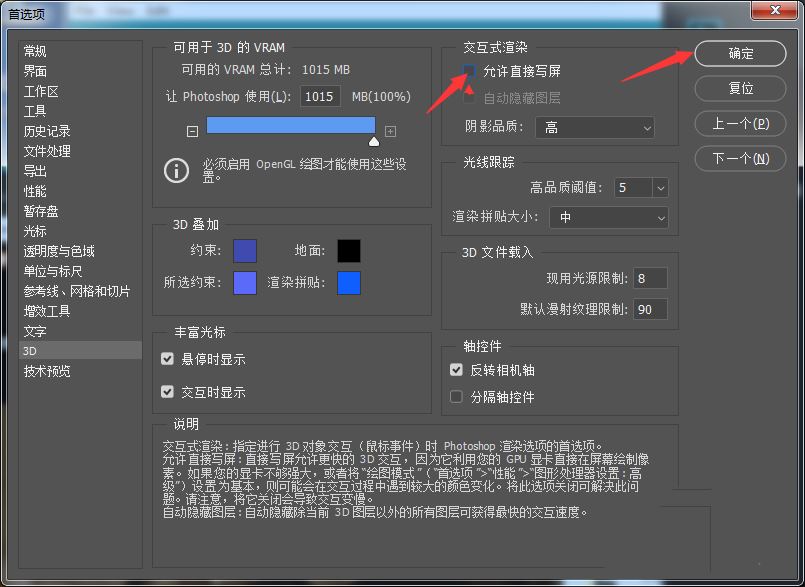Open 工具 preferences category
Screen dimensions: 805x587
click(35, 111)
